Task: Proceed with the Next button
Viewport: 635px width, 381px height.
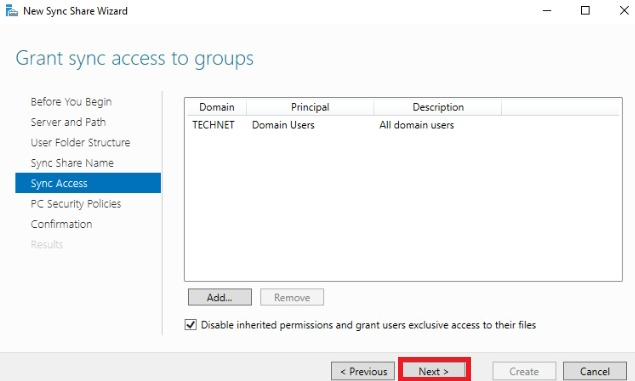Action: tap(434, 371)
